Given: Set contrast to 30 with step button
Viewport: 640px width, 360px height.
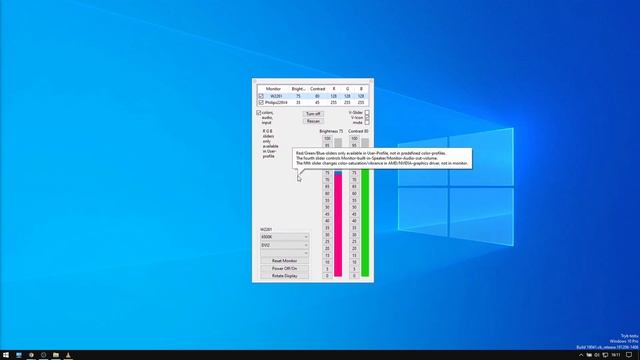Looking at the screenshot, I should [x=354, y=235].
